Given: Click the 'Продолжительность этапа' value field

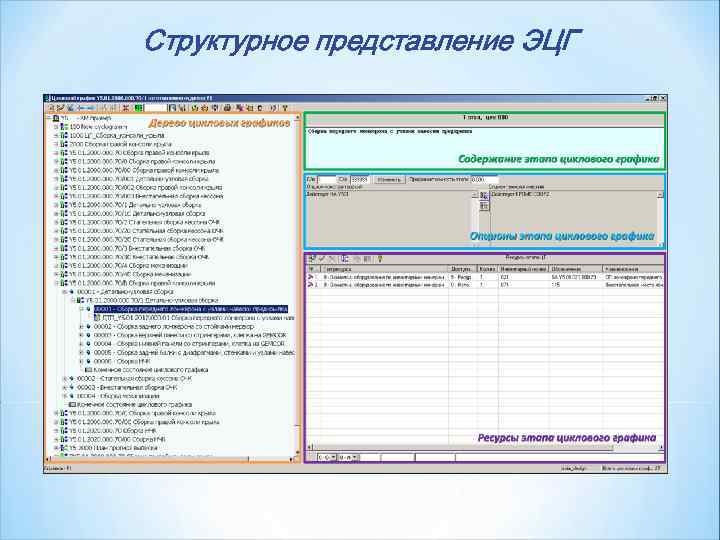Looking at the screenshot, I should click(x=484, y=180).
